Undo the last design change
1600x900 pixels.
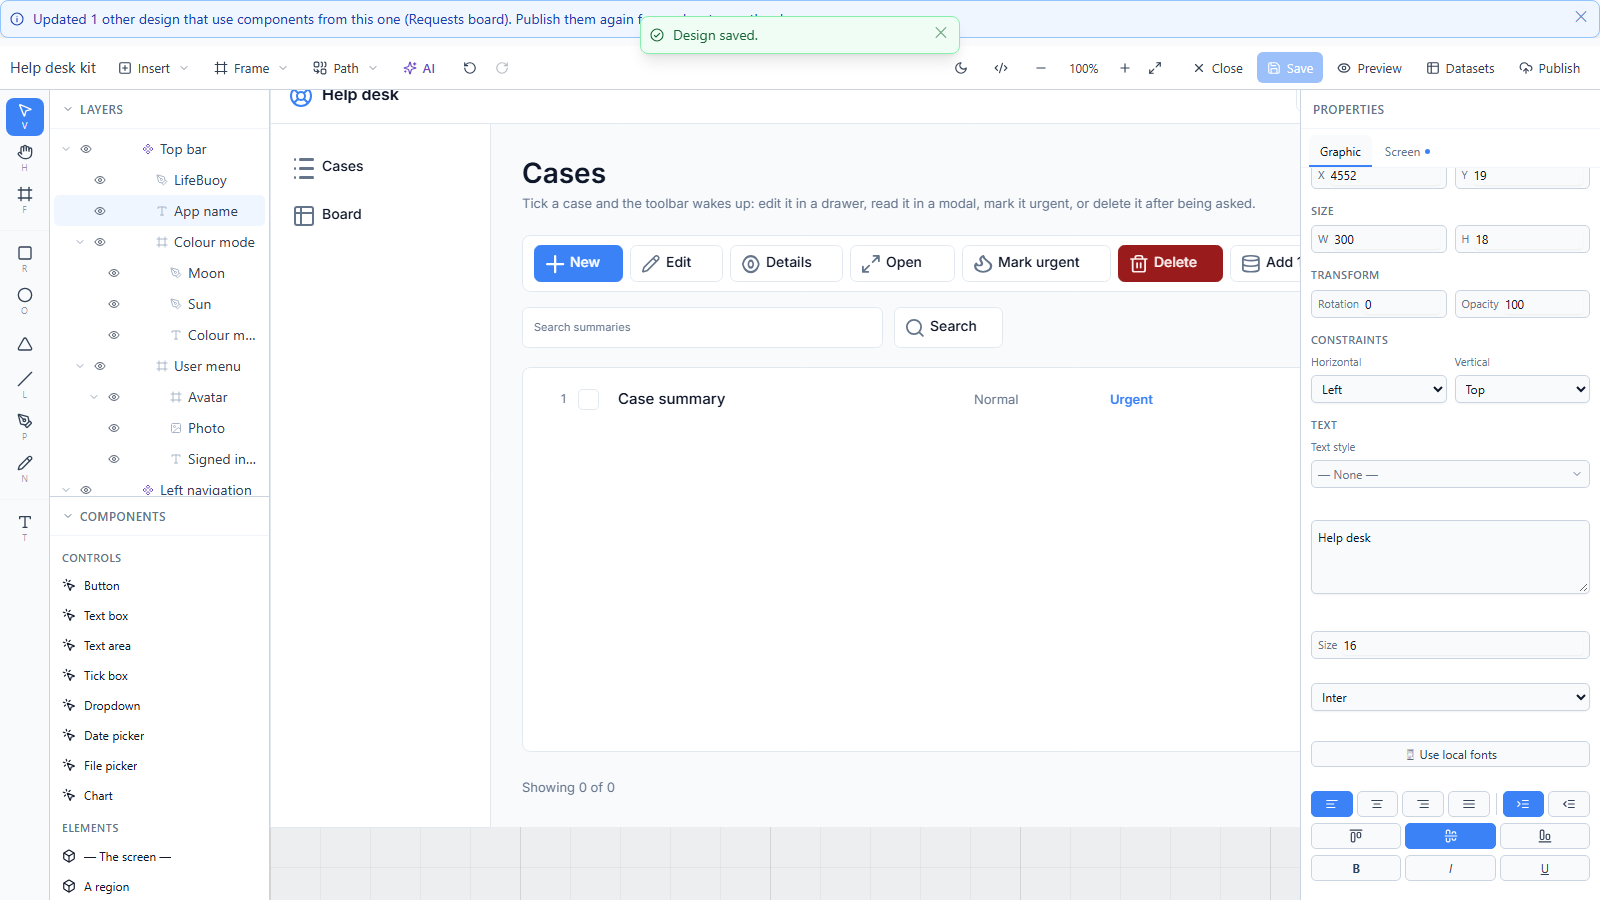[x=470, y=68]
